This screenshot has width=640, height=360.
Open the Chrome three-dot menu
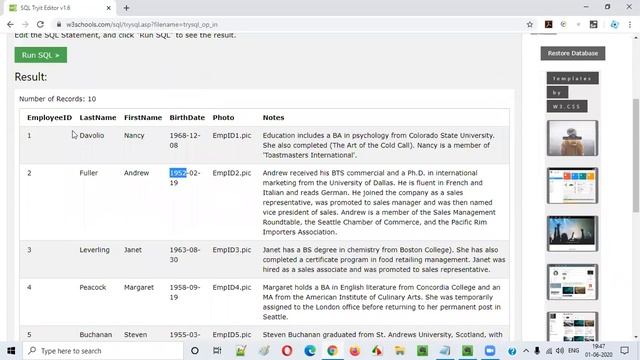630,24
